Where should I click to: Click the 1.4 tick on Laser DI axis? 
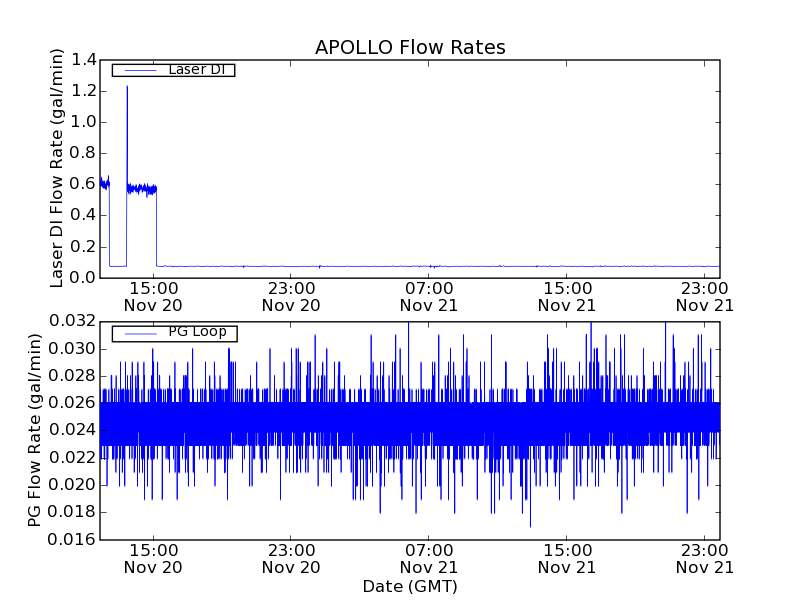pyautogui.click(x=84, y=60)
